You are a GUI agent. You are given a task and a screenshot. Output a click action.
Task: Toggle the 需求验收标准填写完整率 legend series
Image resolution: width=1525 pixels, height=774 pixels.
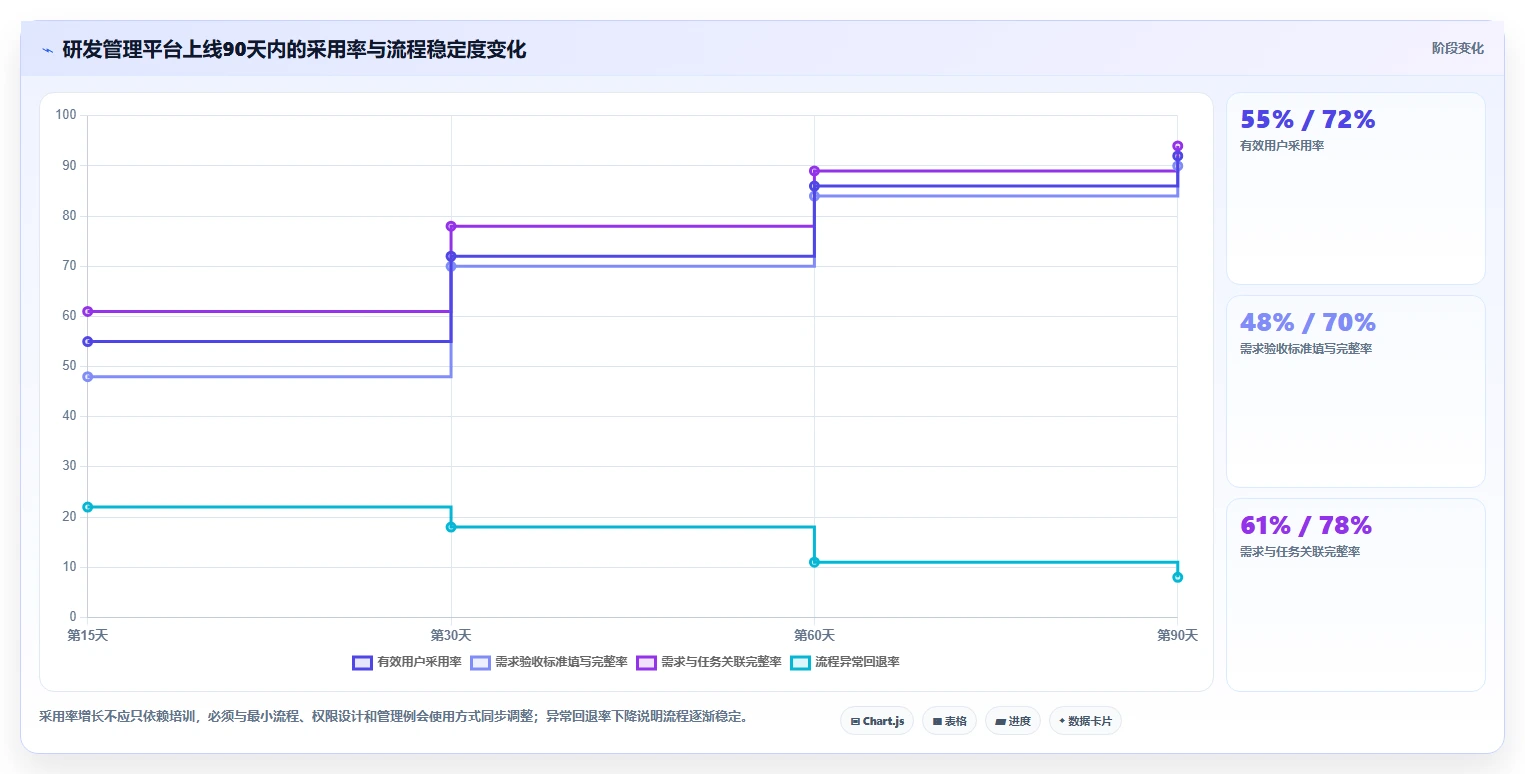549,662
